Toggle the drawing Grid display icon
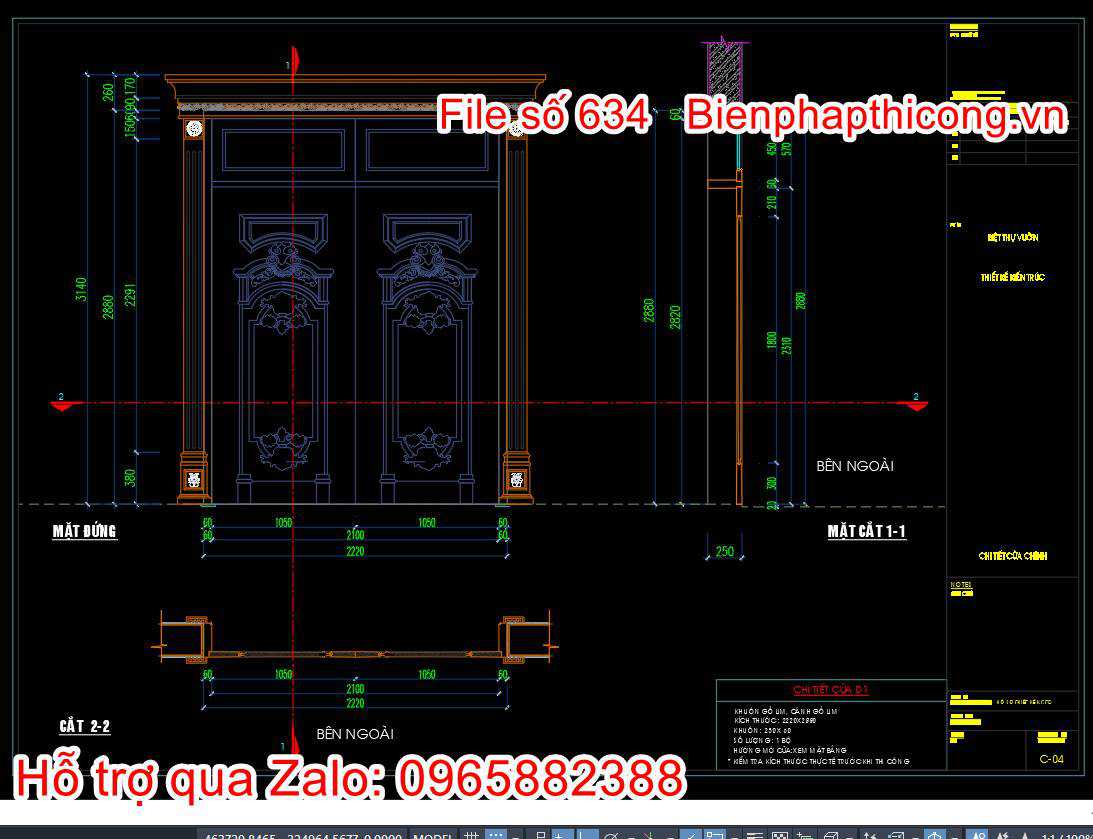The width and height of the screenshot is (1093, 839). click(471, 834)
